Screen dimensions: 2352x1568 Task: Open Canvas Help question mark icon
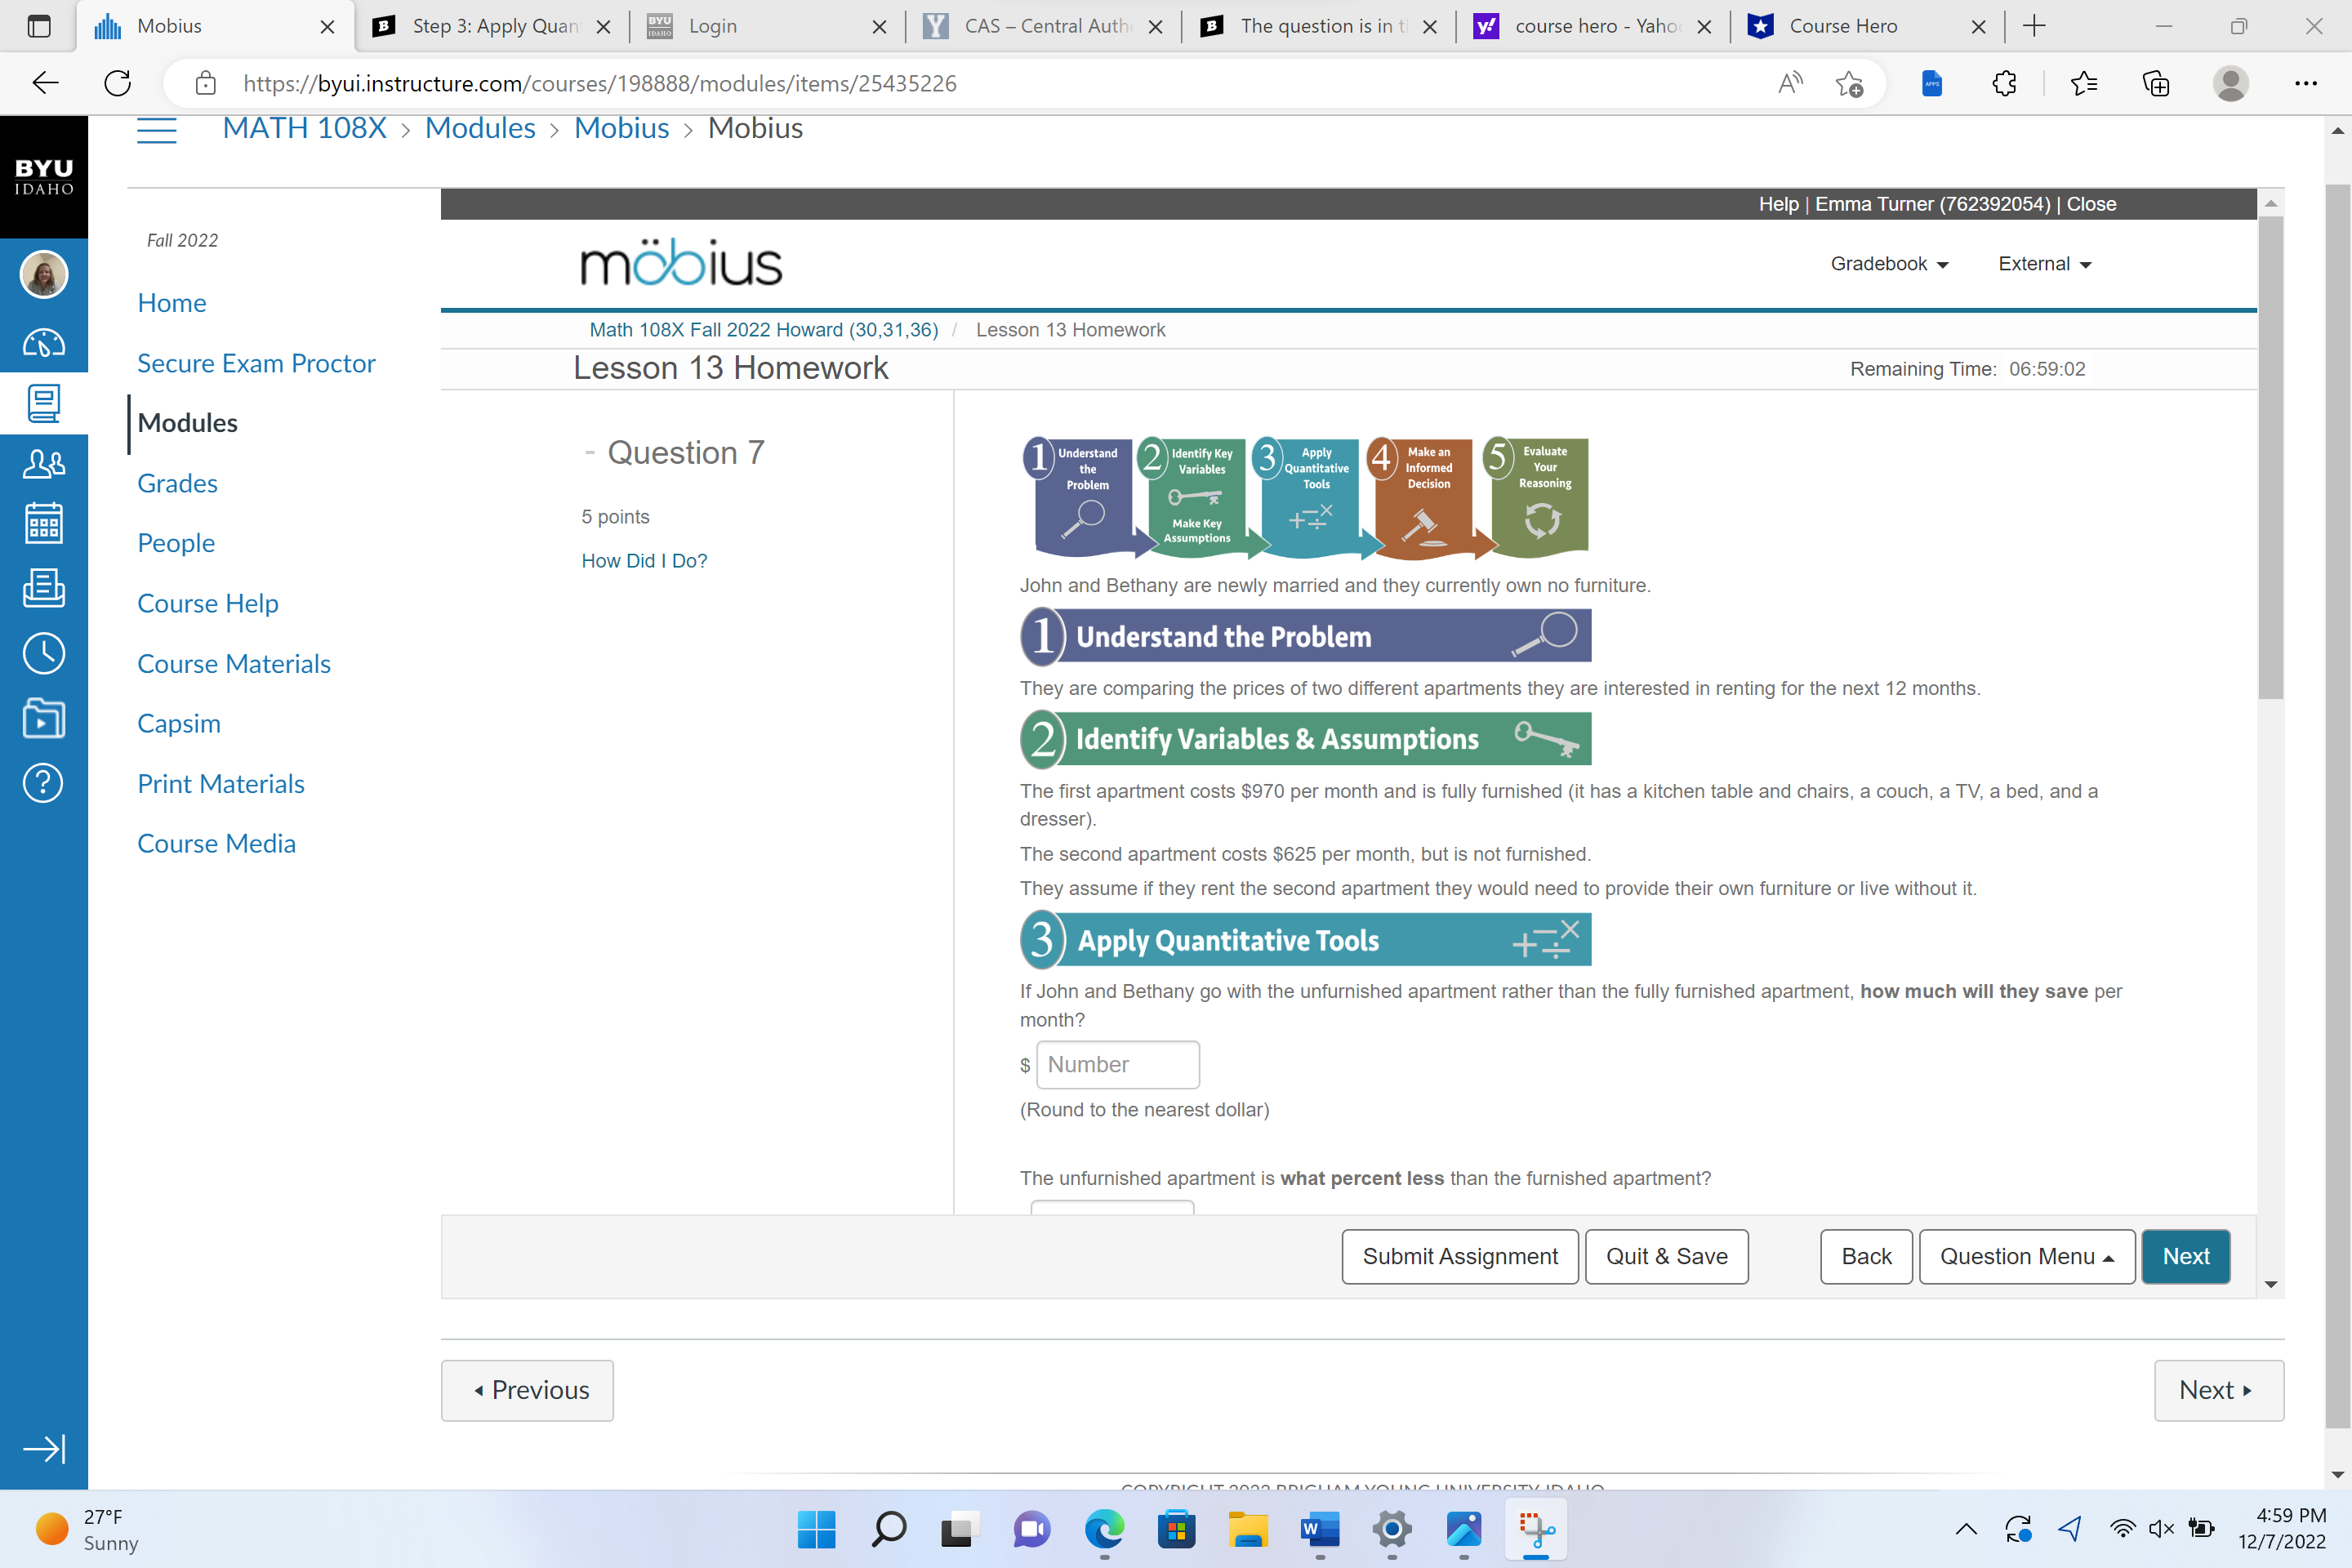[x=43, y=783]
